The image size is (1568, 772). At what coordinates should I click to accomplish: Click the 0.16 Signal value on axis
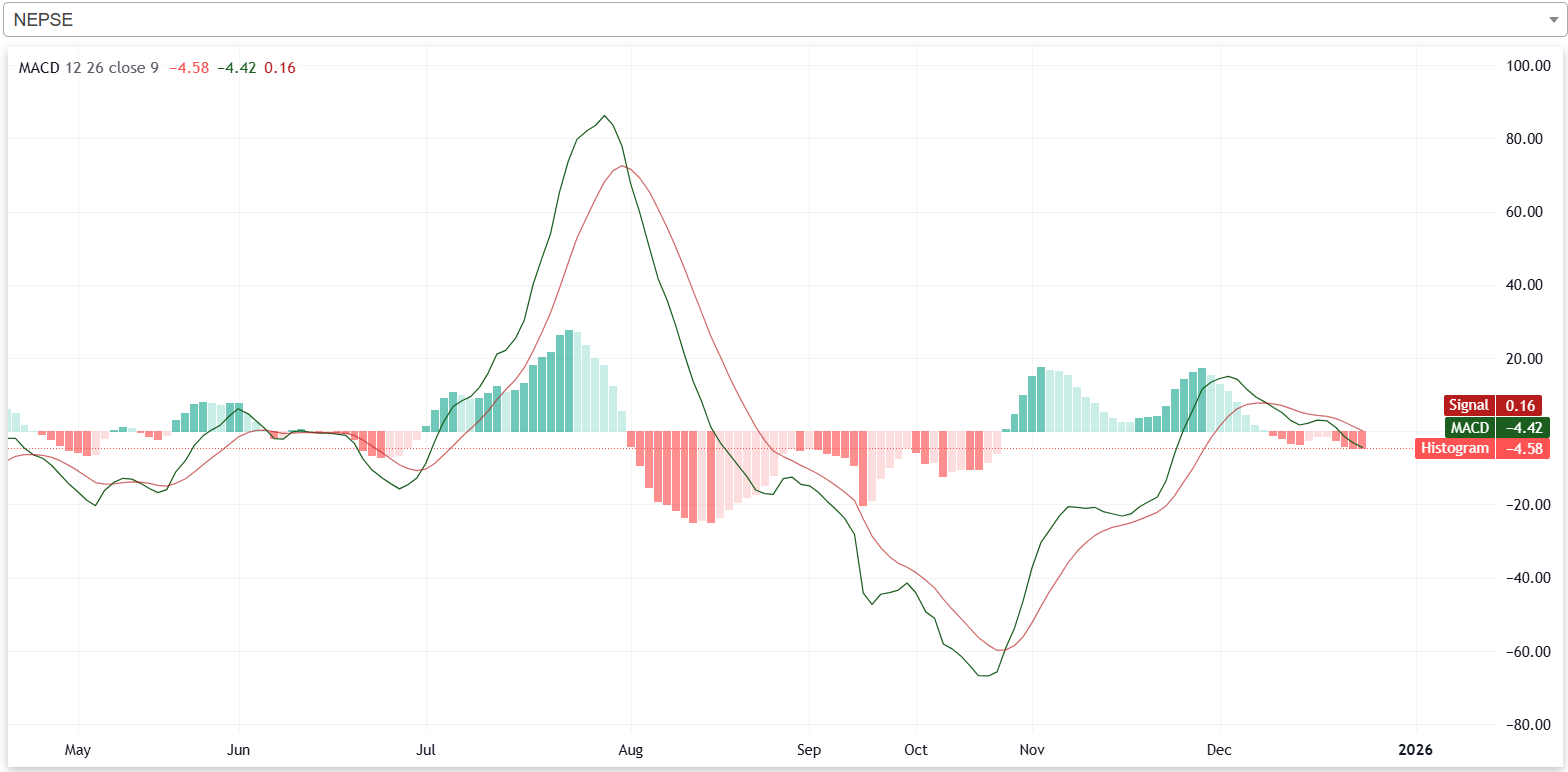point(1520,406)
